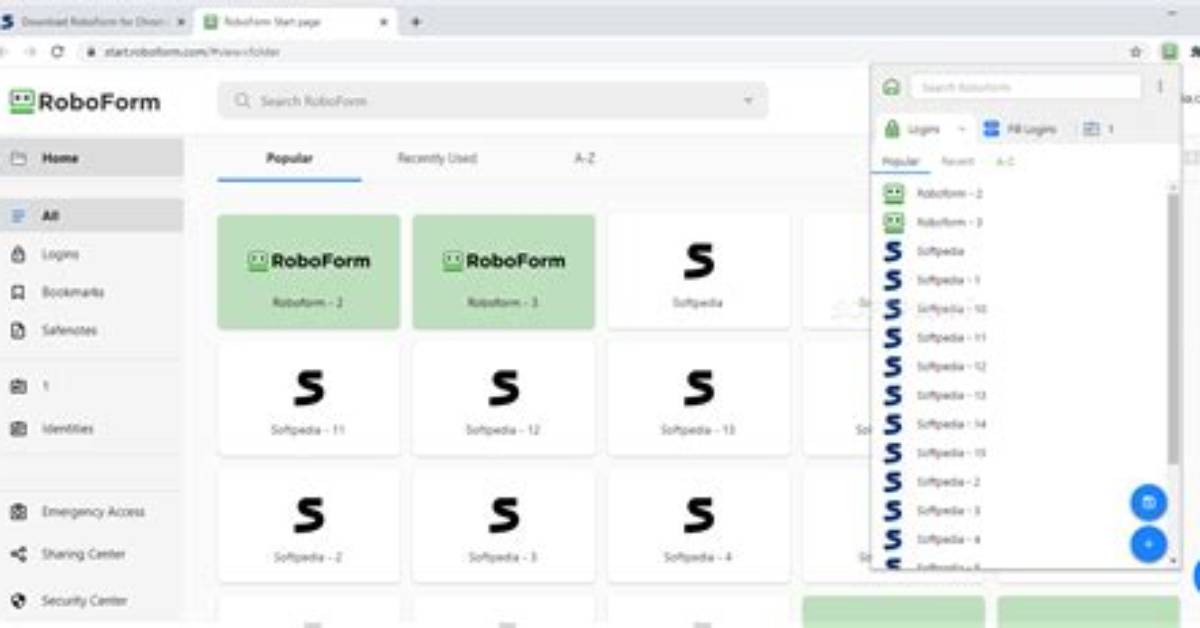Click the Roboform - 3 icon in the popup list

[x=893, y=222]
